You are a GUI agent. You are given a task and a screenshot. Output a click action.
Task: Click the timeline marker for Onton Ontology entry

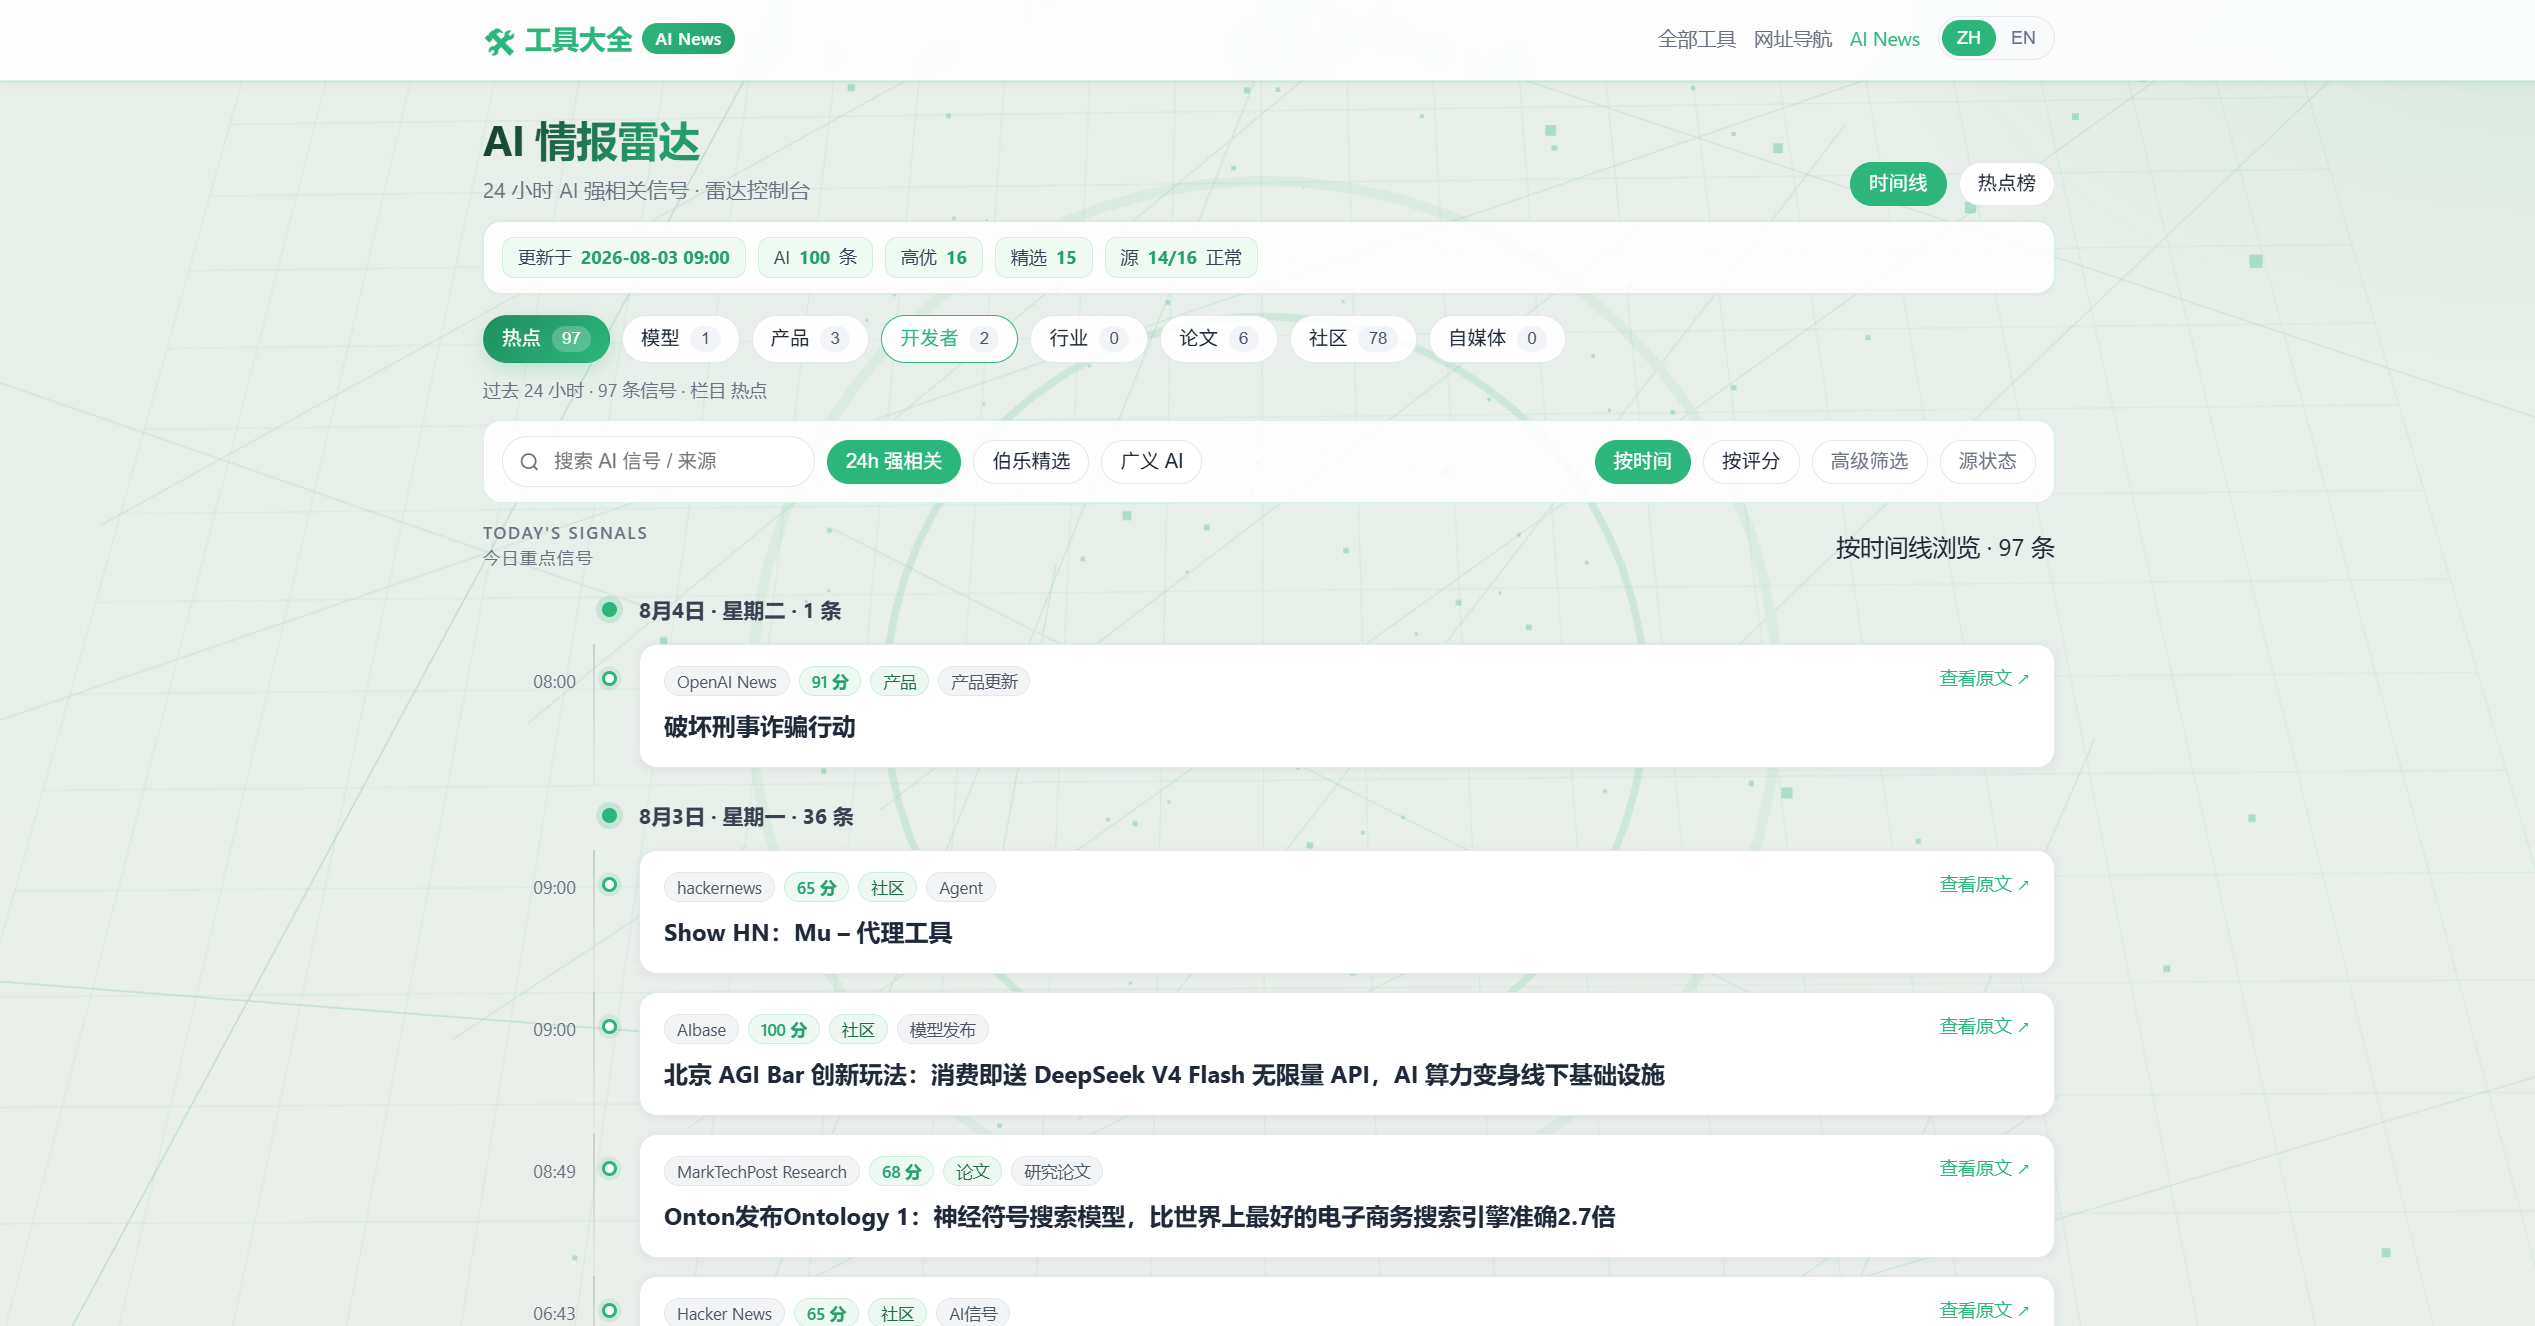[x=609, y=1169]
